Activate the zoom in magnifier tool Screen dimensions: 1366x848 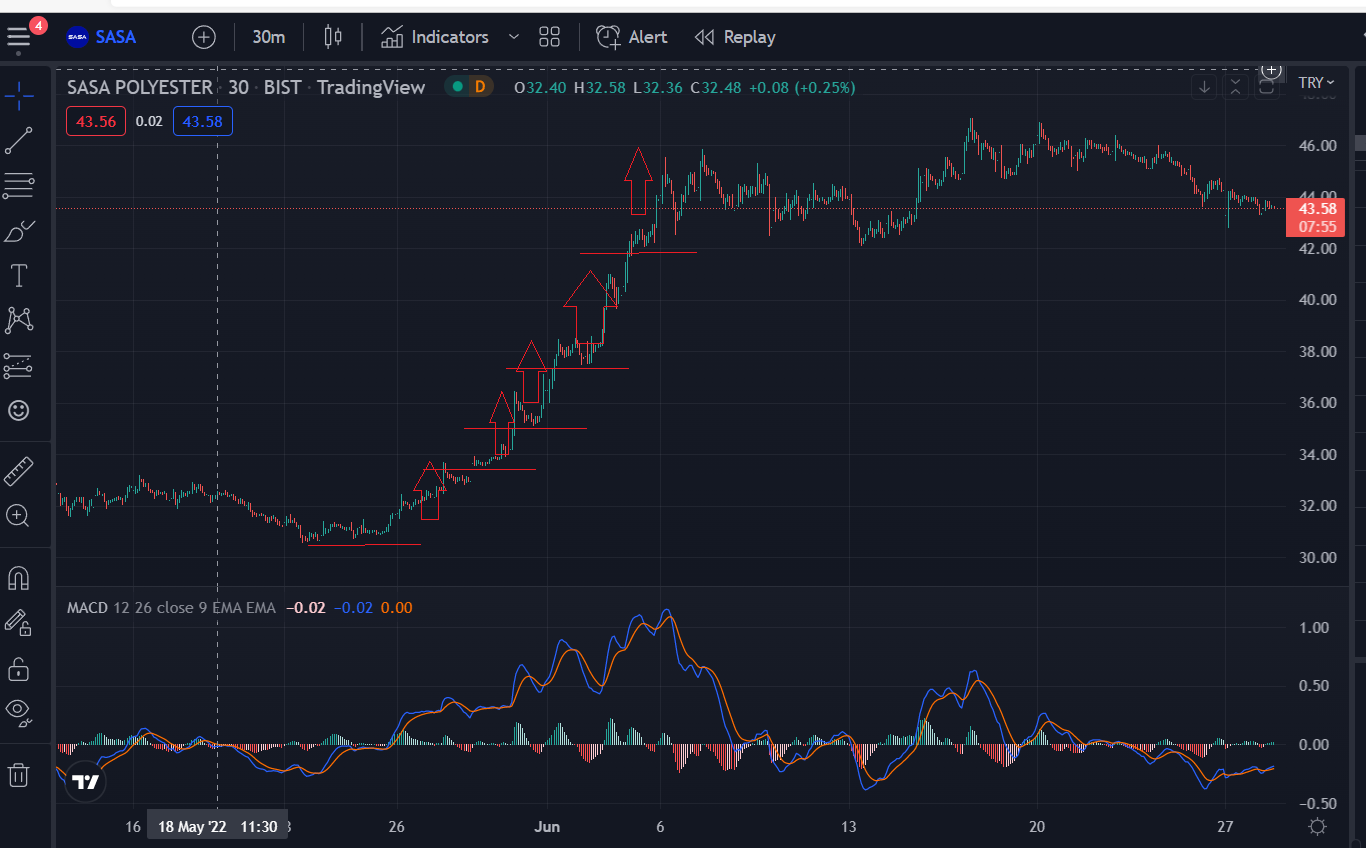[x=18, y=516]
